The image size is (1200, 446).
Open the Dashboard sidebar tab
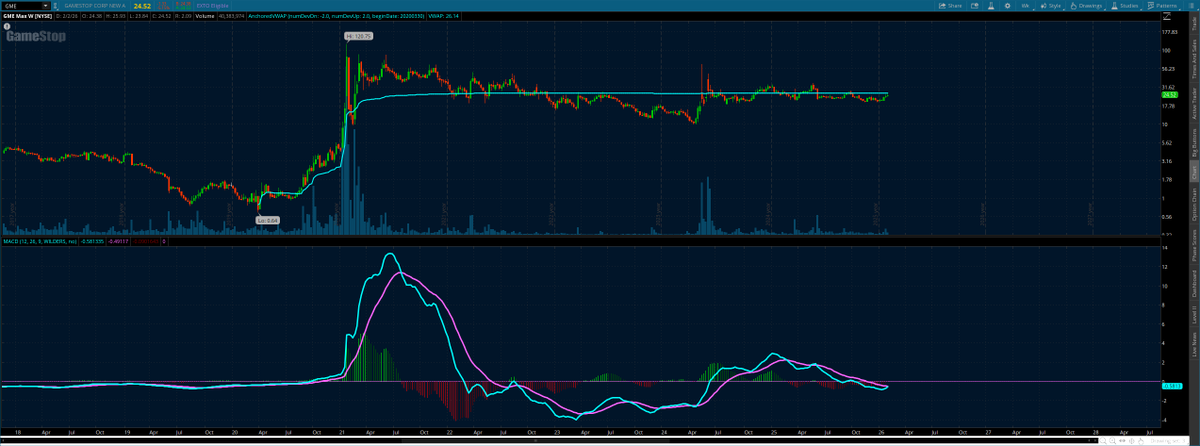pyautogui.click(x=1194, y=285)
